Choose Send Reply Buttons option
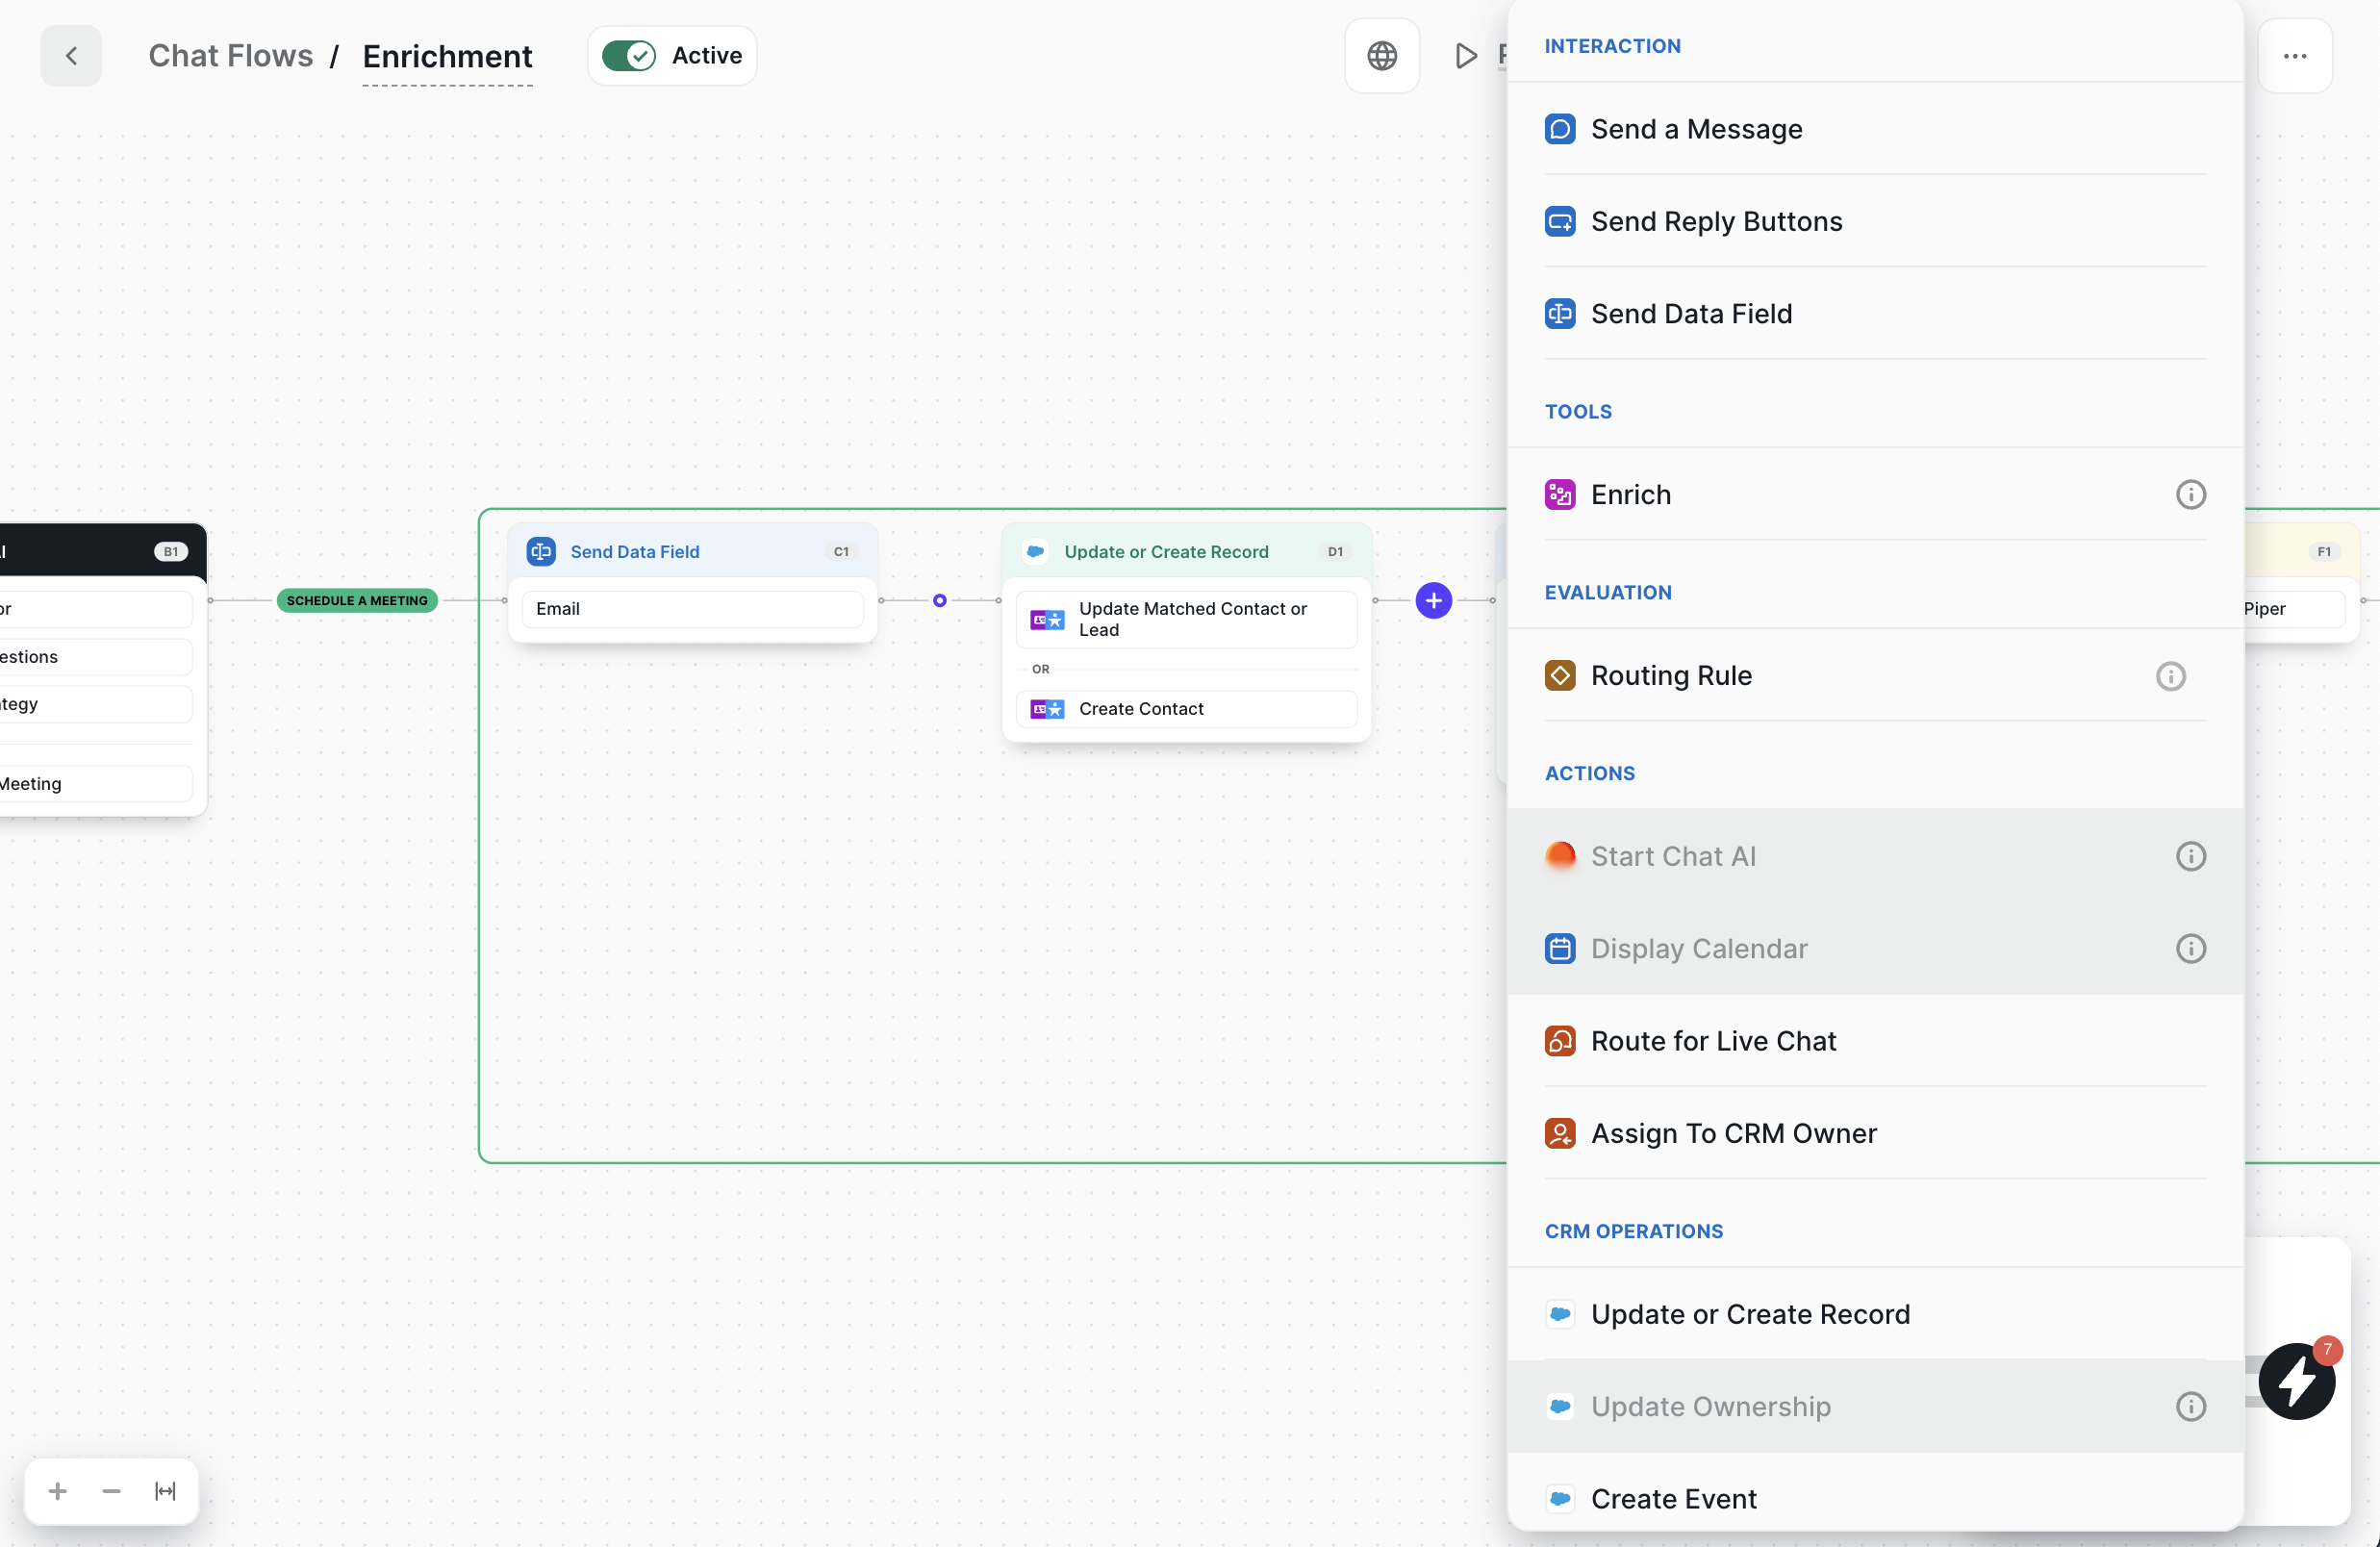The width and height of the screenshot is (2380, 1547). (1716, 222)
